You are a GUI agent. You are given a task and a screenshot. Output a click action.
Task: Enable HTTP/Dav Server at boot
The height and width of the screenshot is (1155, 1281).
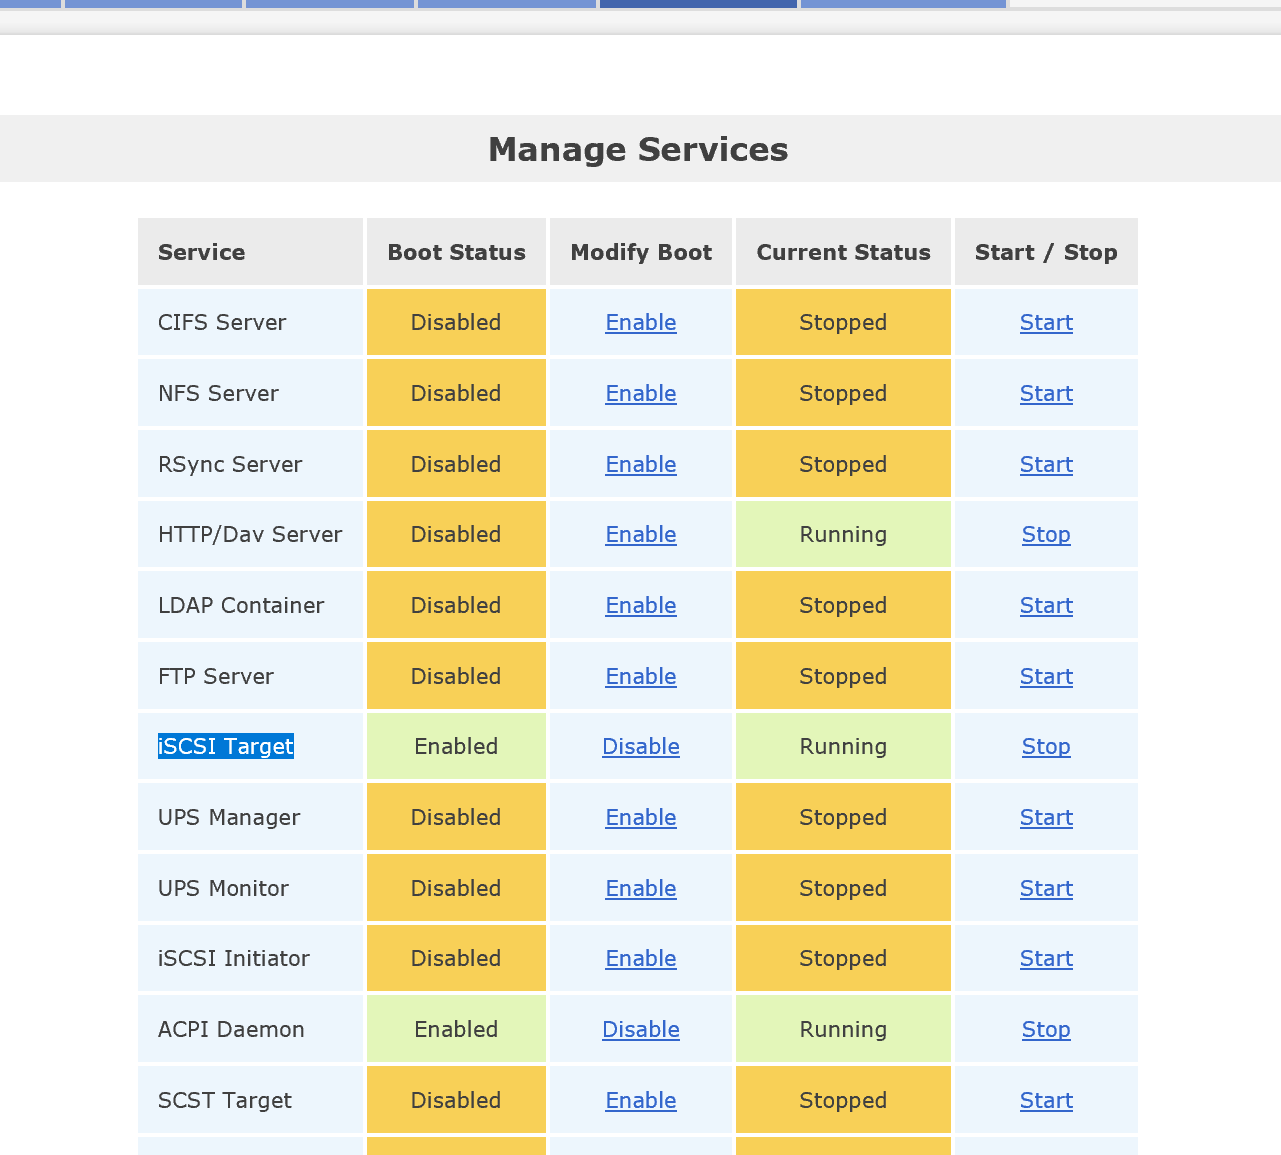[641, 535]
